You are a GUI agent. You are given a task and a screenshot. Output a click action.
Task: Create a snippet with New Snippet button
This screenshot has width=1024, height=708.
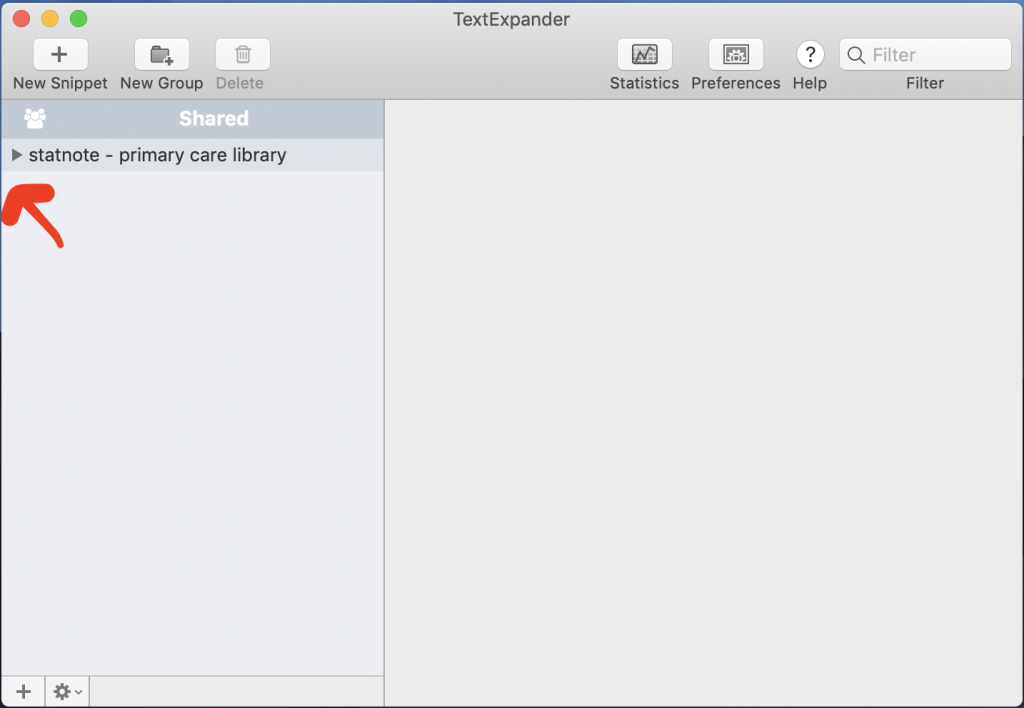click(x=60, y=54)
